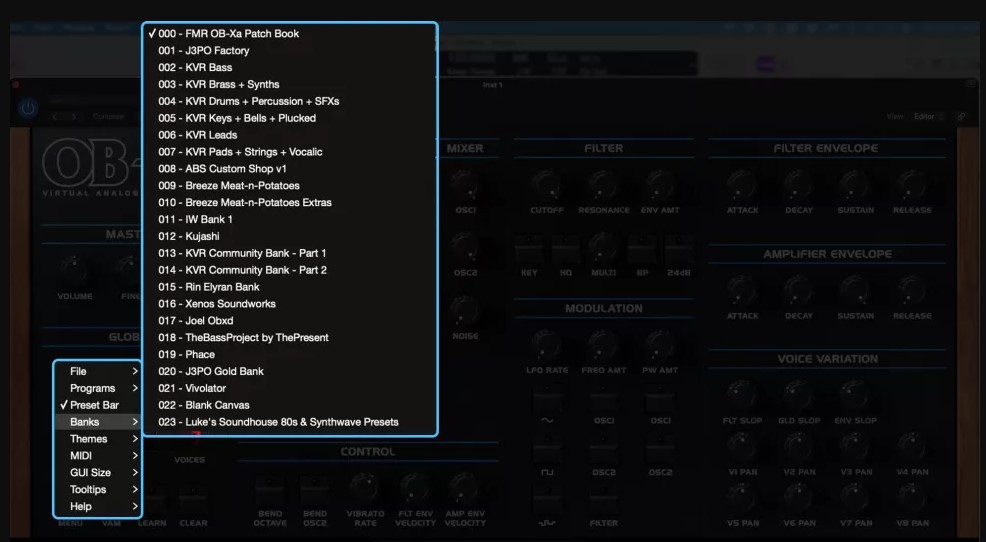Click the FLT SLOP voice variation knob
This screenshot has width=986, height=542.
tap(742, 395)
